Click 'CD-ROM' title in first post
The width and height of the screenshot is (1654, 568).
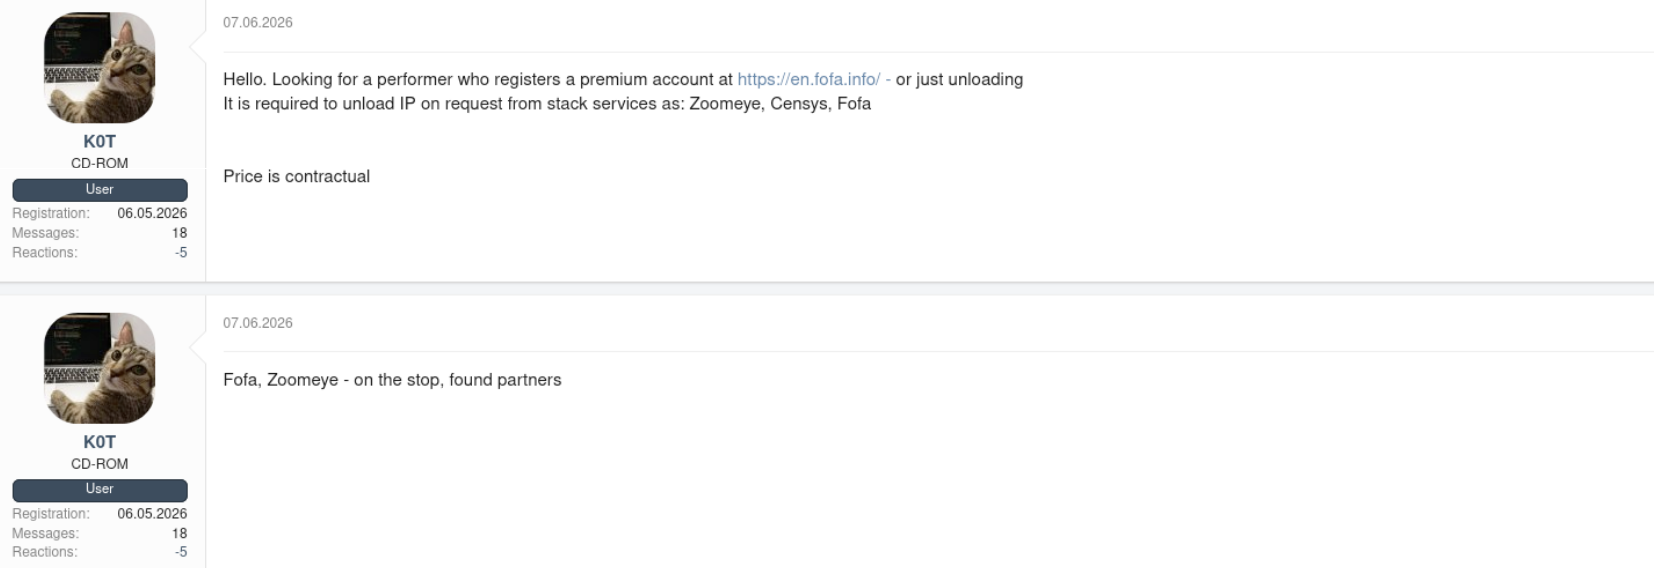[x=100, y=163]
